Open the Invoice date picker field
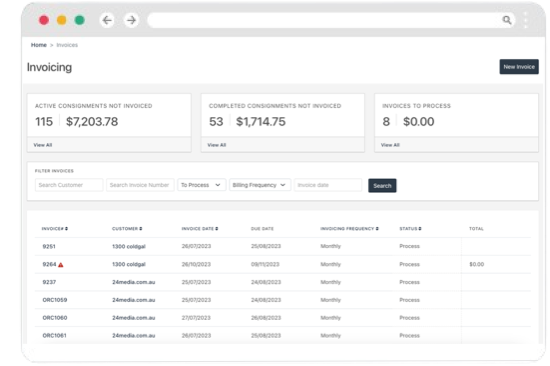Image resolution: width=550 pixels, height=366 pixels. pyautogui.click(x=328, y=185)
